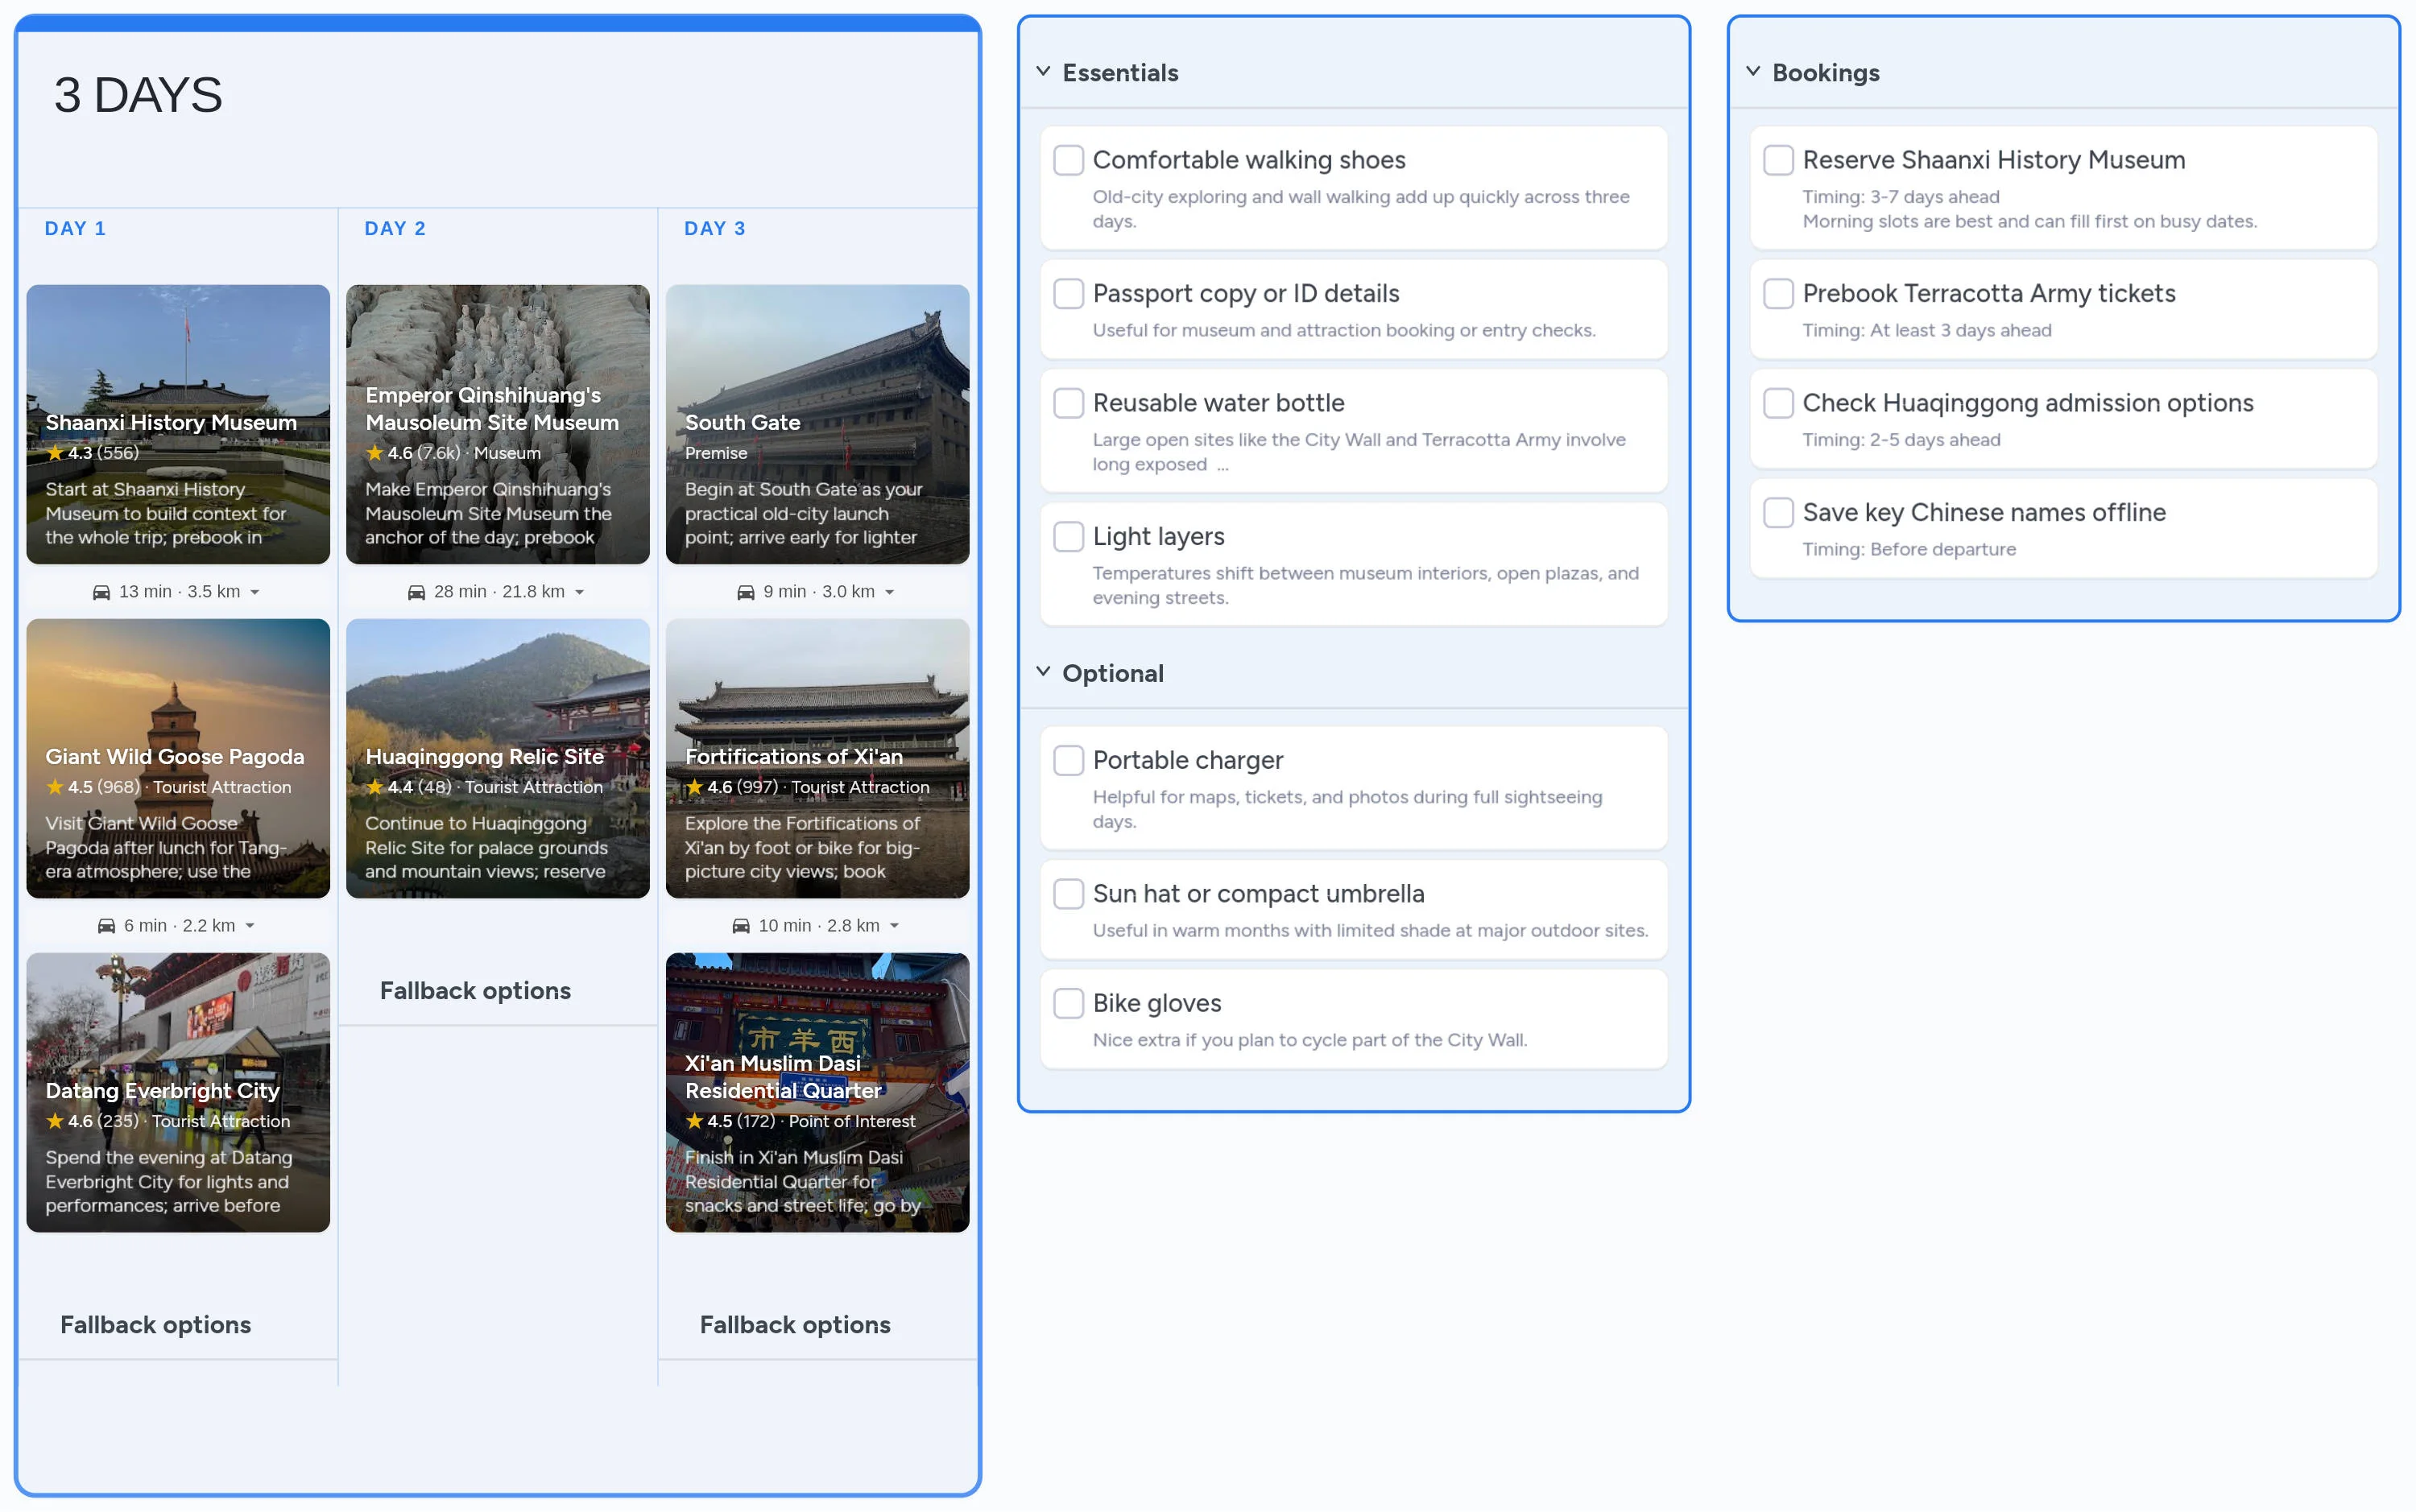Image resolution: width=2416 pixels, height=1512 pixels.
Task: Open the Giant Wild Goose Pagoda card
Action: 178,757
